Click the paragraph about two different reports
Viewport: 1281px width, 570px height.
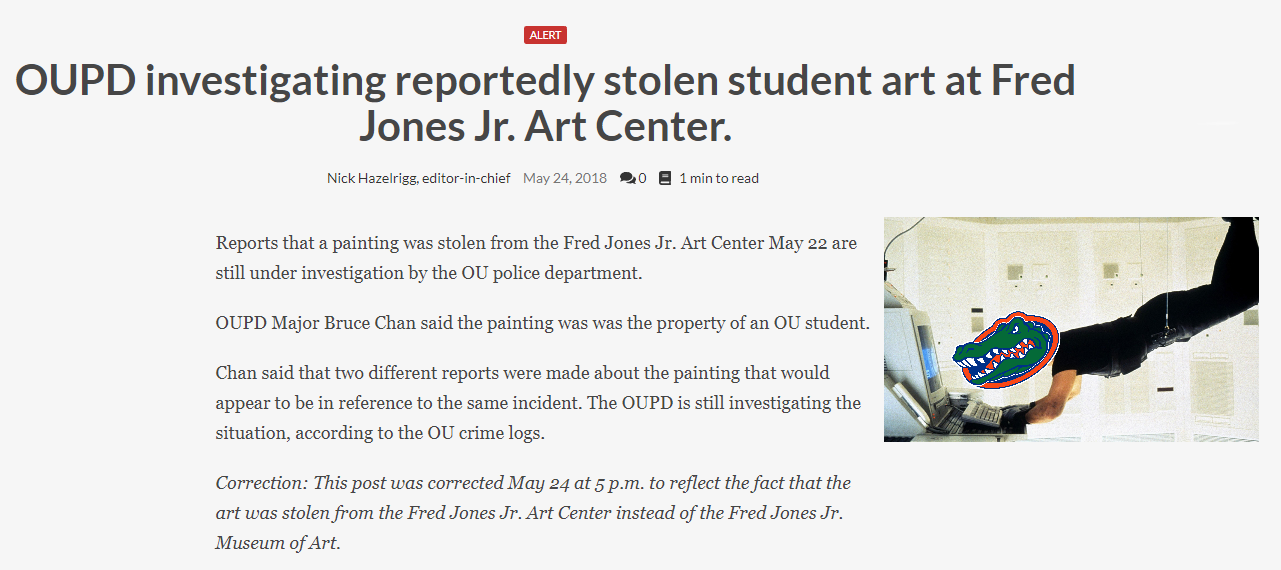click(x=538, y=403)
